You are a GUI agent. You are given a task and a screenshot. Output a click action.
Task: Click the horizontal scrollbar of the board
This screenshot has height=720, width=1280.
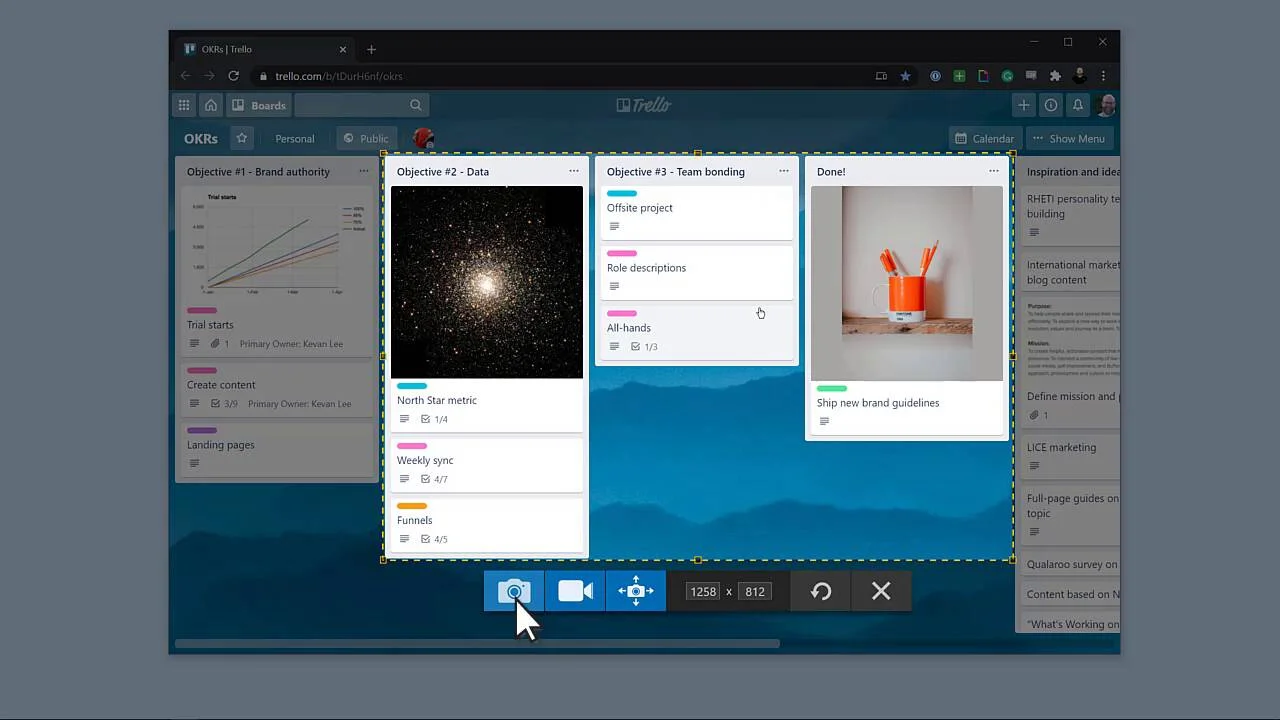pyautogui.click(x=477, y=643)
